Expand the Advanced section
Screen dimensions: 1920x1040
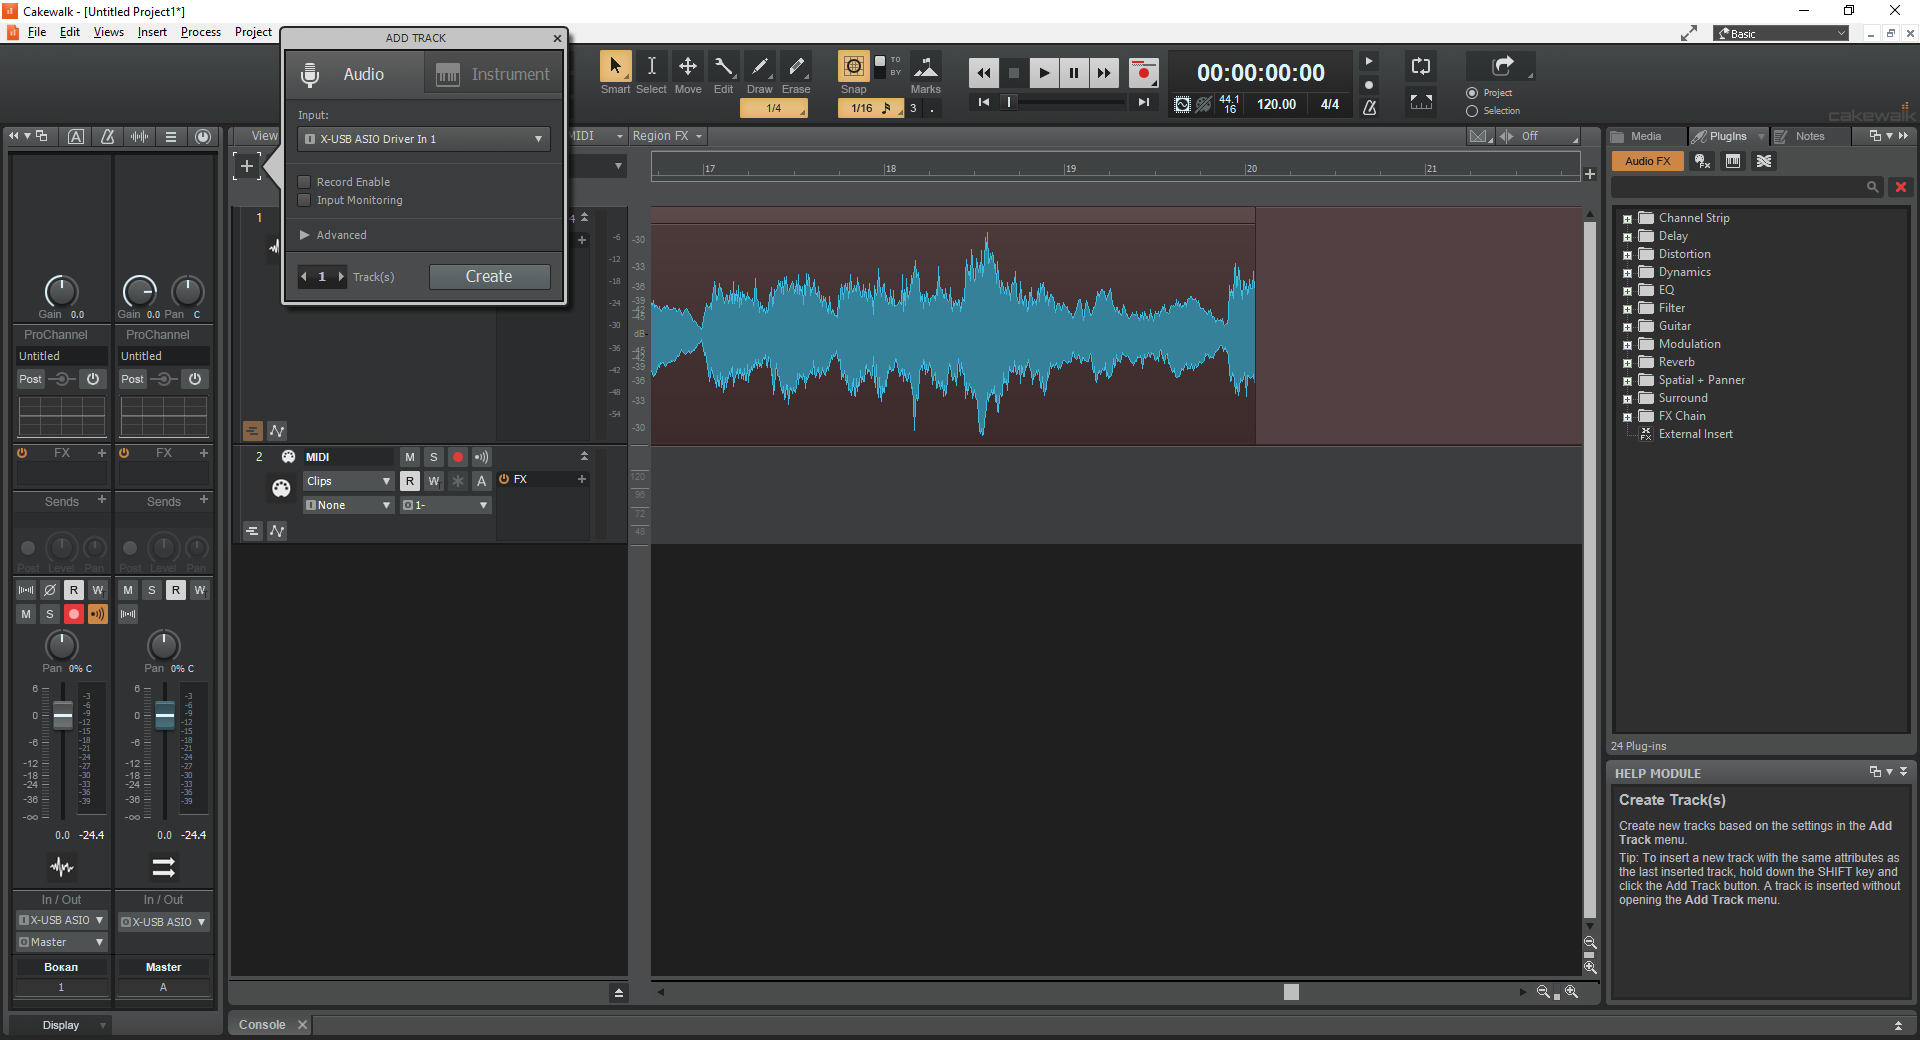click(x=333, y=235)
